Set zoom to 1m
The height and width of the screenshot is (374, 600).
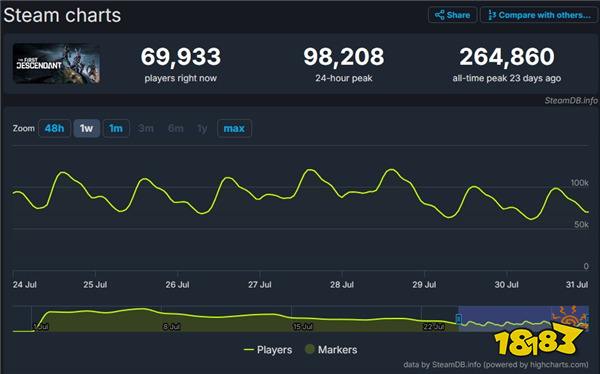[x=116, y=128]
